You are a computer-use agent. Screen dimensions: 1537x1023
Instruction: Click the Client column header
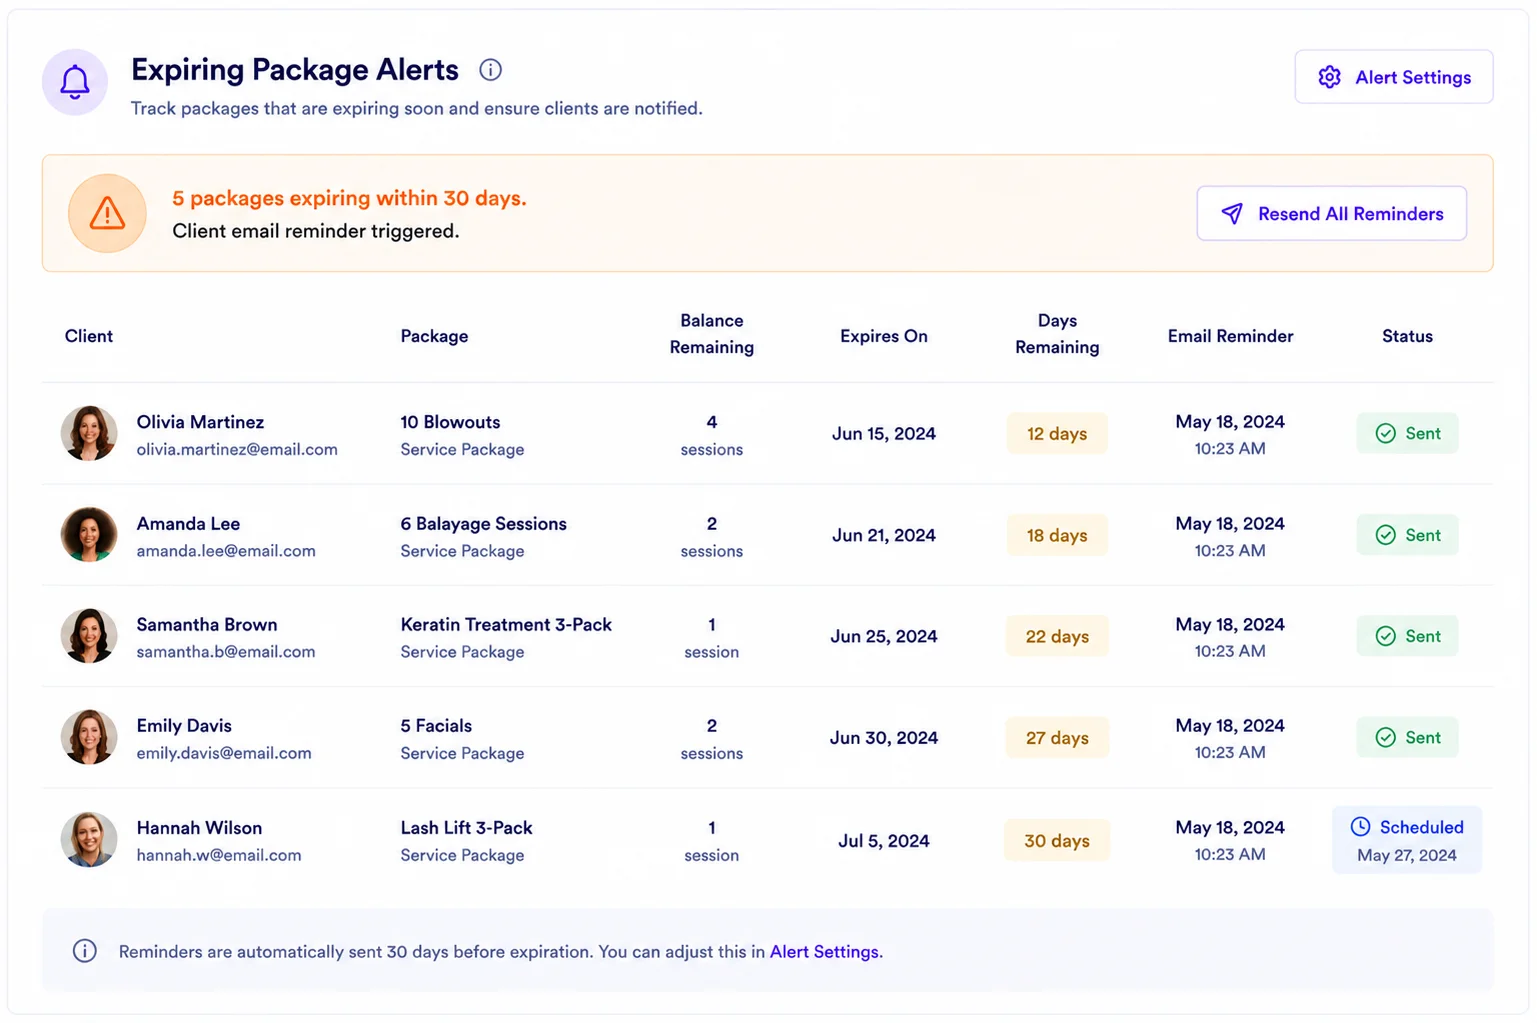(89, 336)
